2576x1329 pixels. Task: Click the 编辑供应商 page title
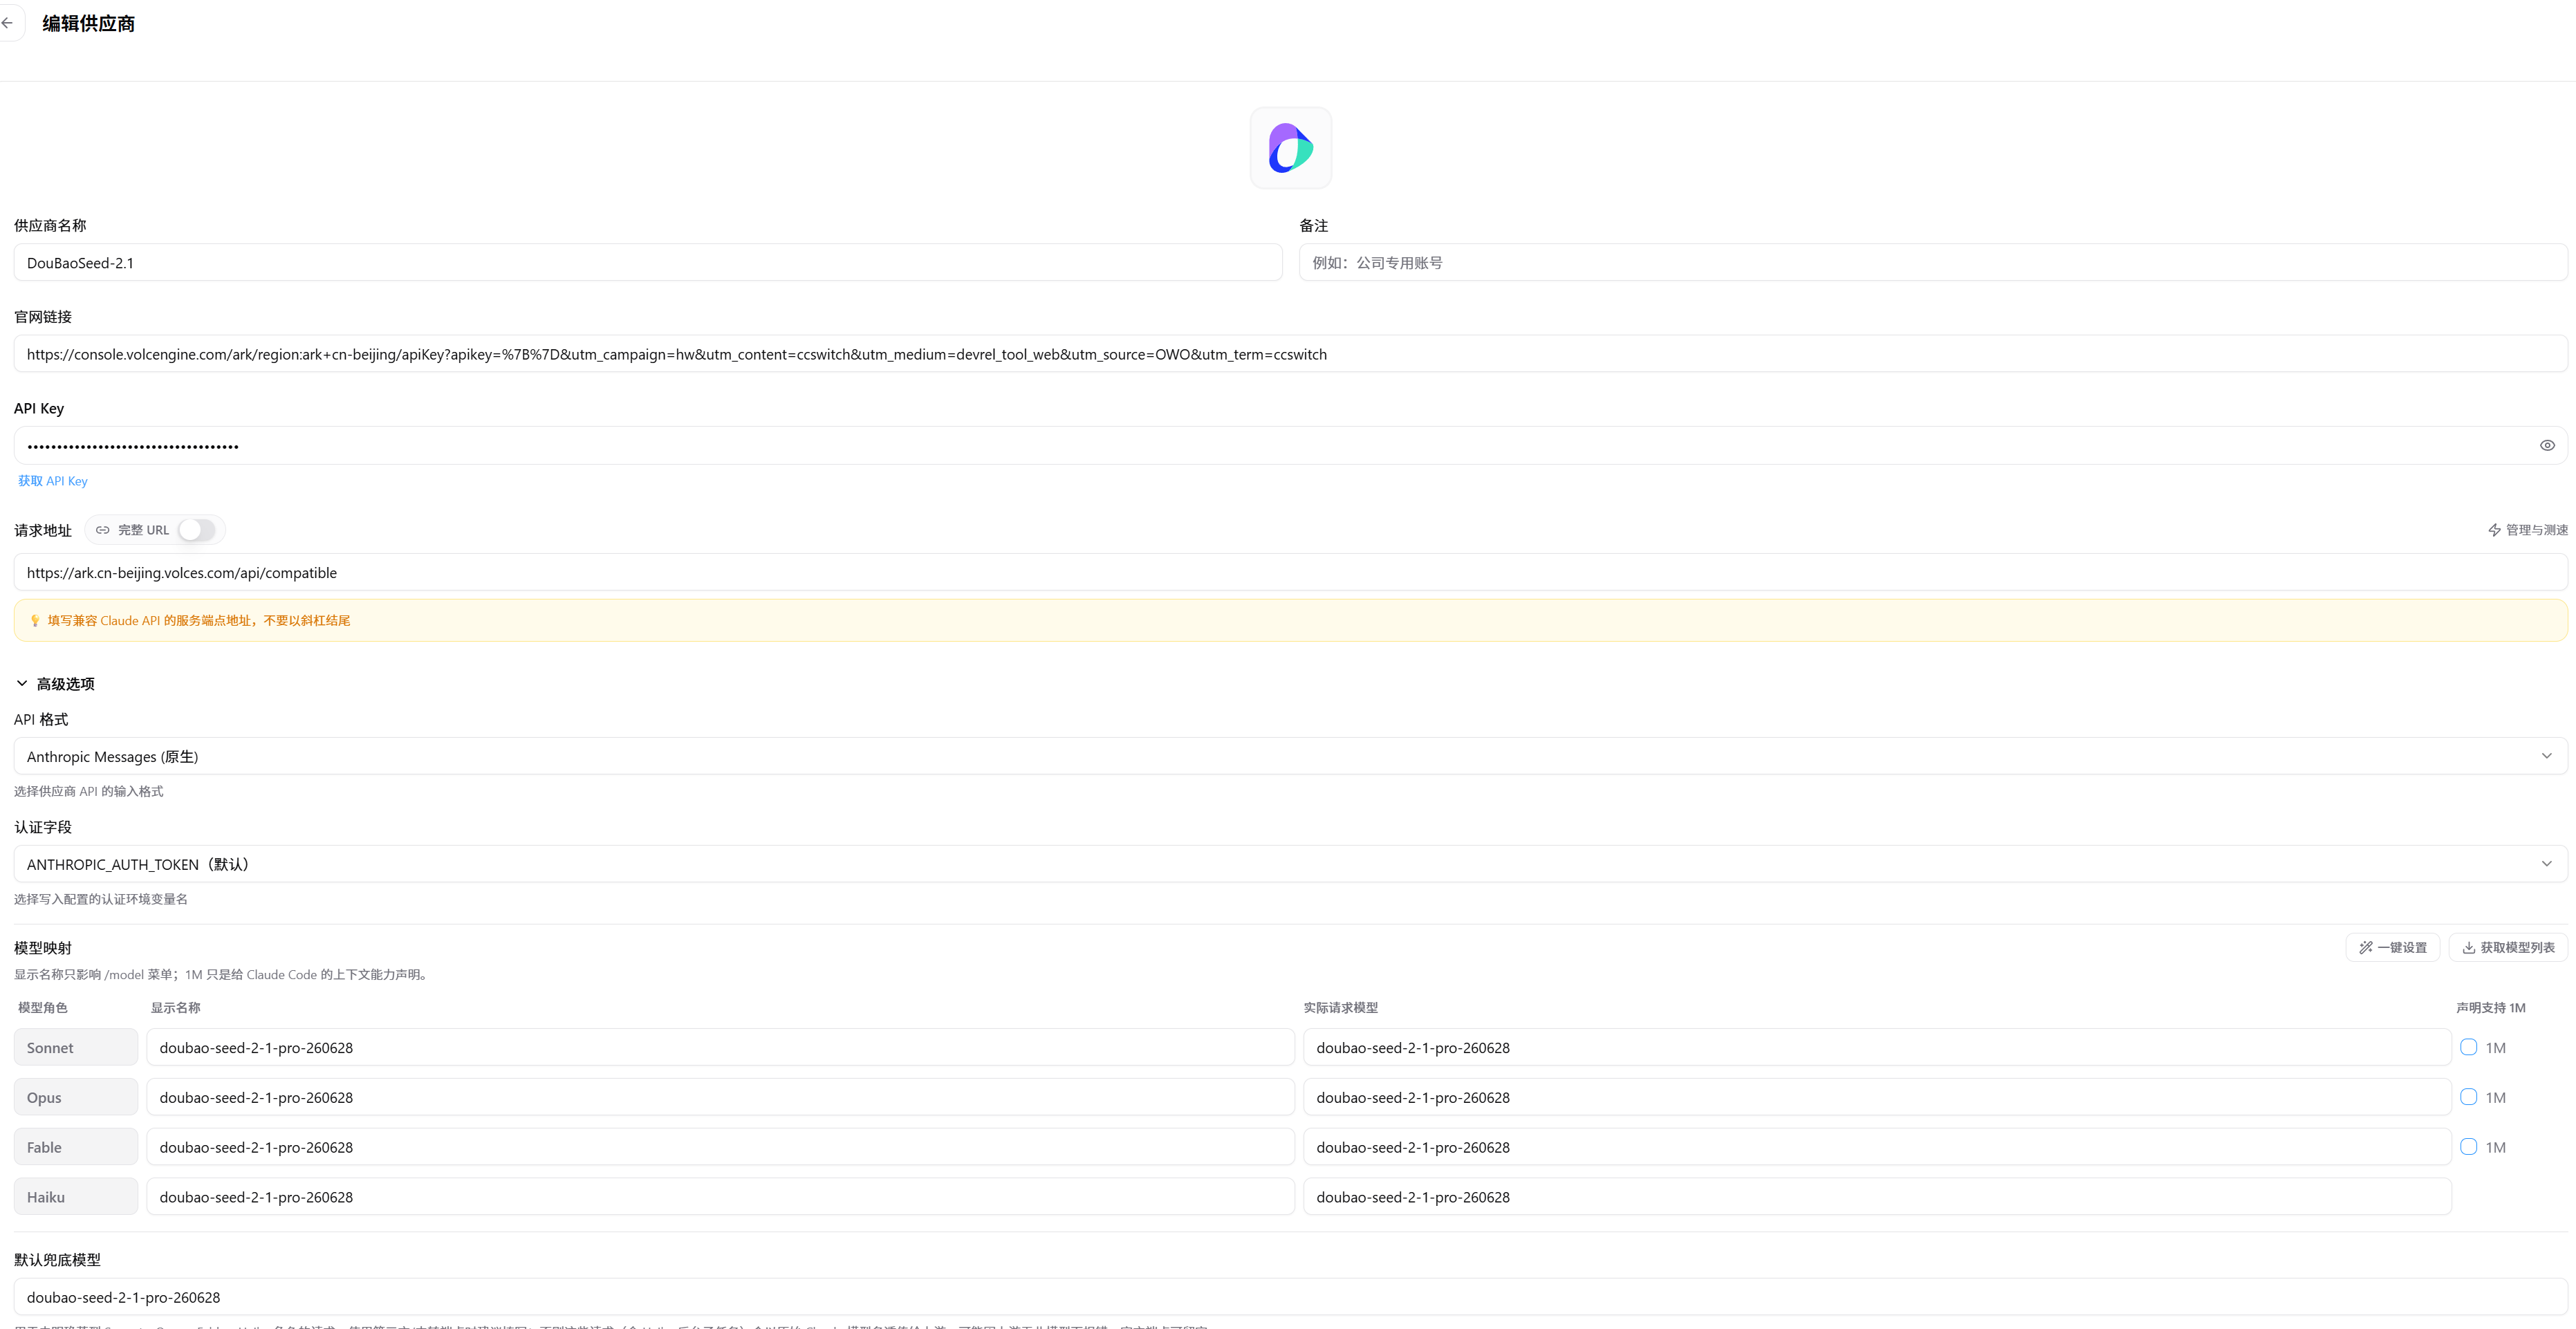point(88,24)
